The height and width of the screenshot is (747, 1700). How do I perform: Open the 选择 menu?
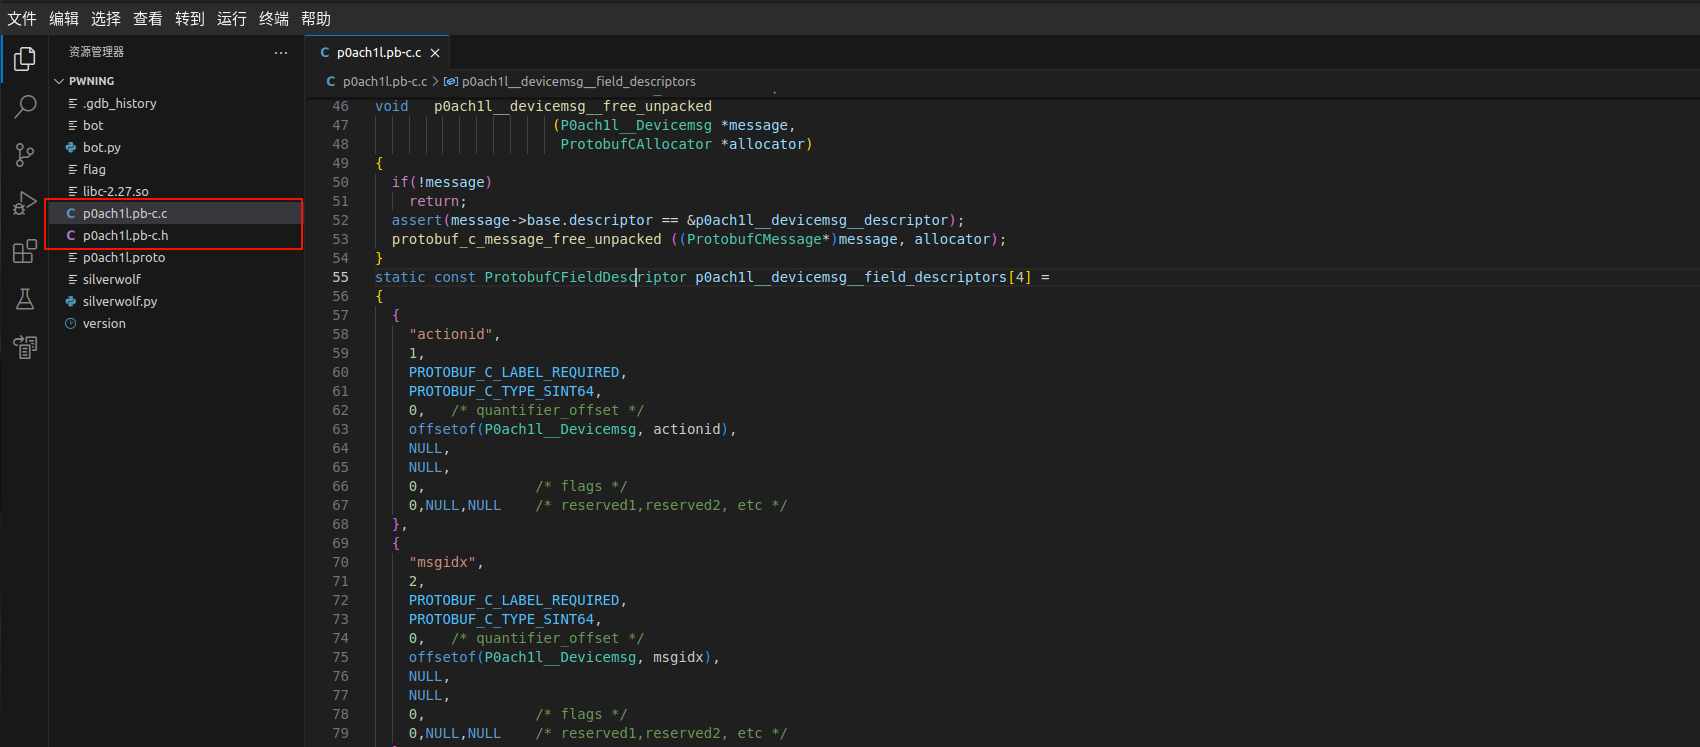(x=106, y=18)
